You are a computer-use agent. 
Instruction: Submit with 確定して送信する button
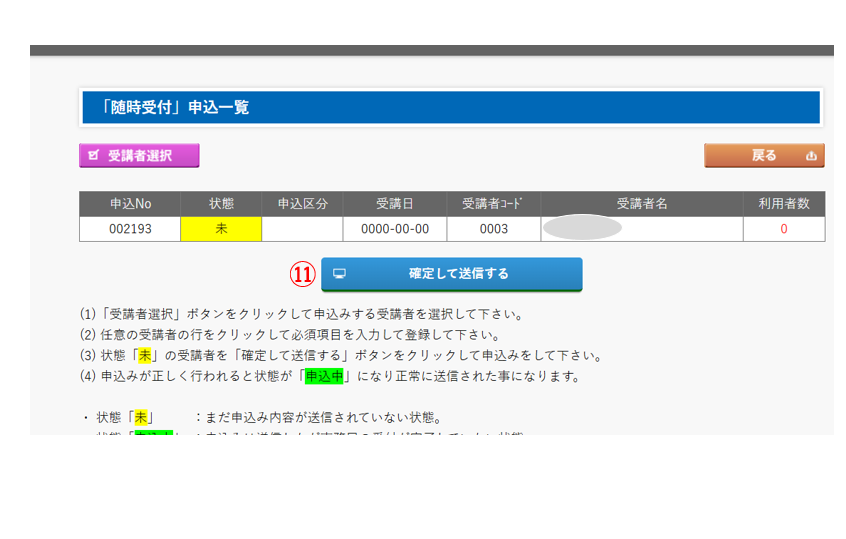[451, 273]
